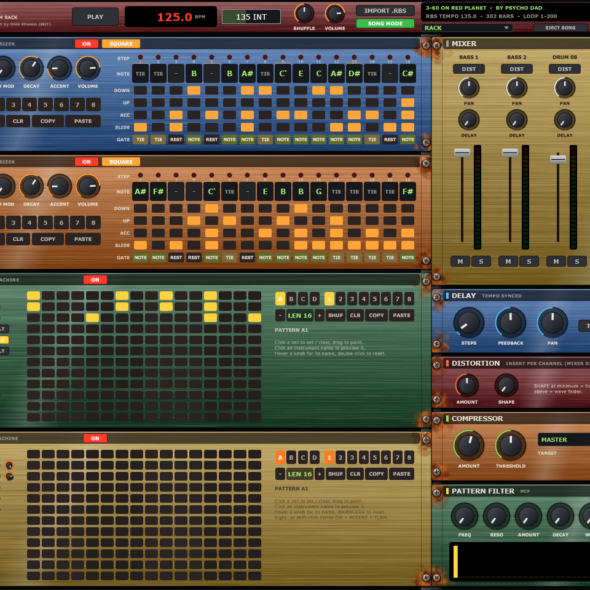Click CLR in yellow drum machine

(x=355, y=474)
